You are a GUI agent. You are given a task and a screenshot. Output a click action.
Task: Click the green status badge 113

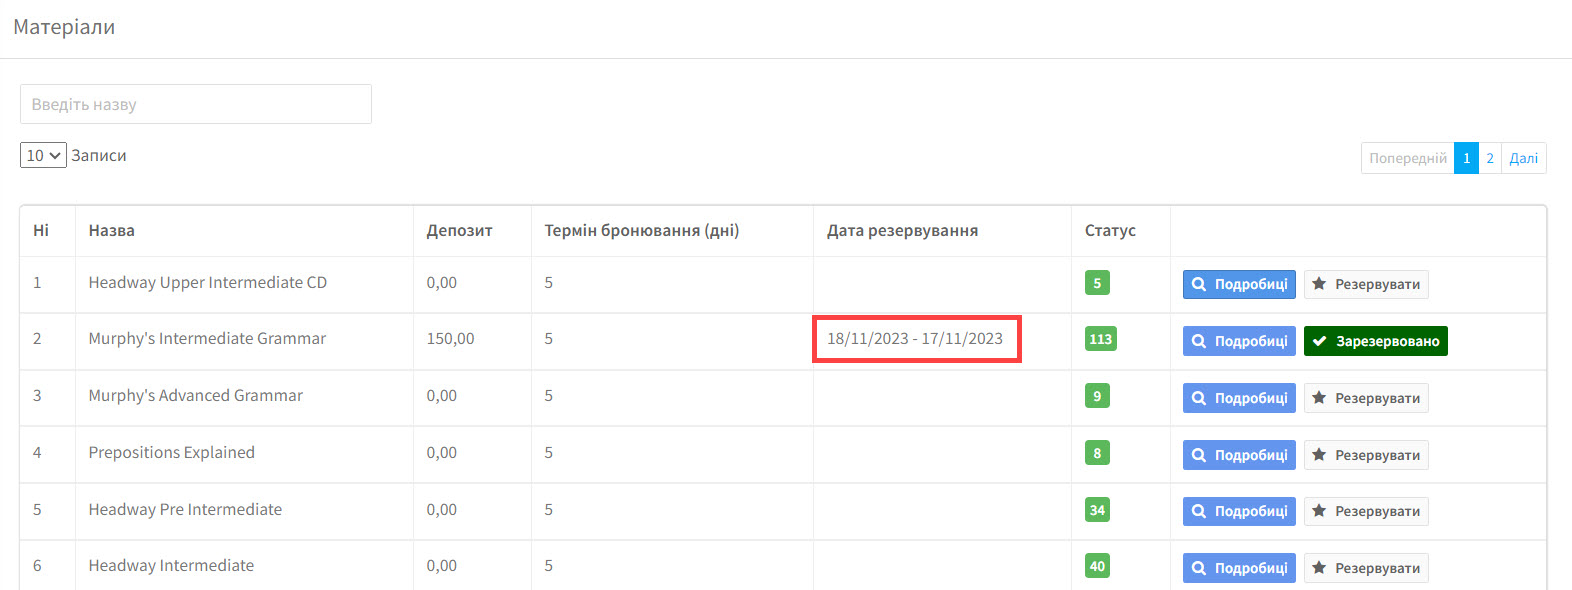point(1100,339)
